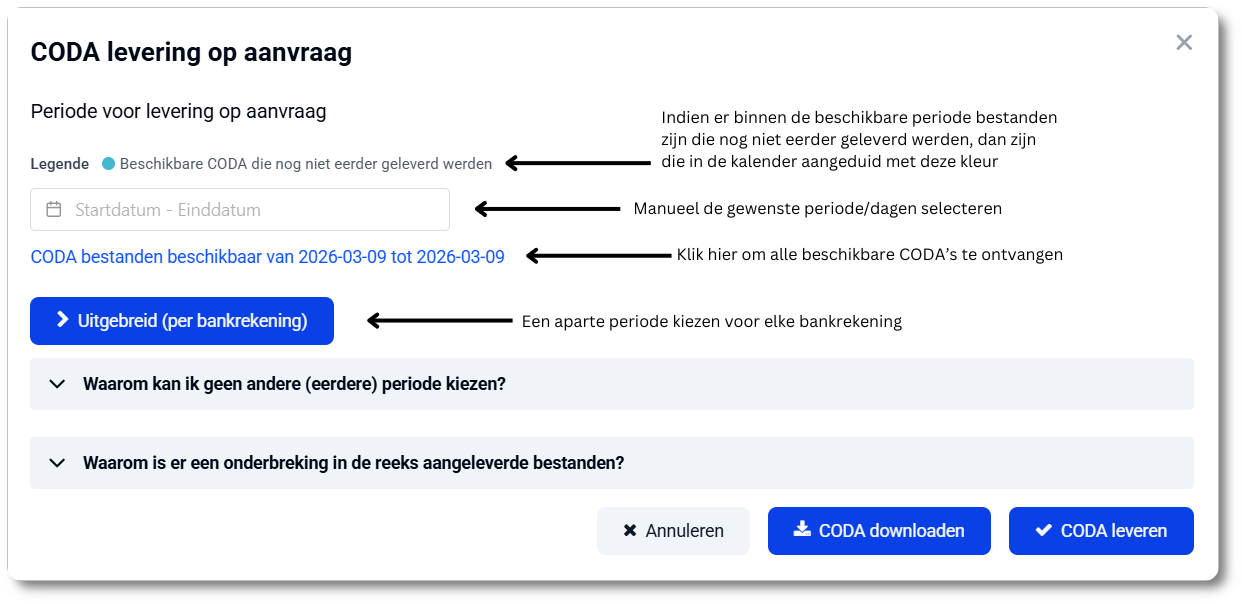
Task: Click the chevron before the eerdere periode question
Action: click(57, 383)
